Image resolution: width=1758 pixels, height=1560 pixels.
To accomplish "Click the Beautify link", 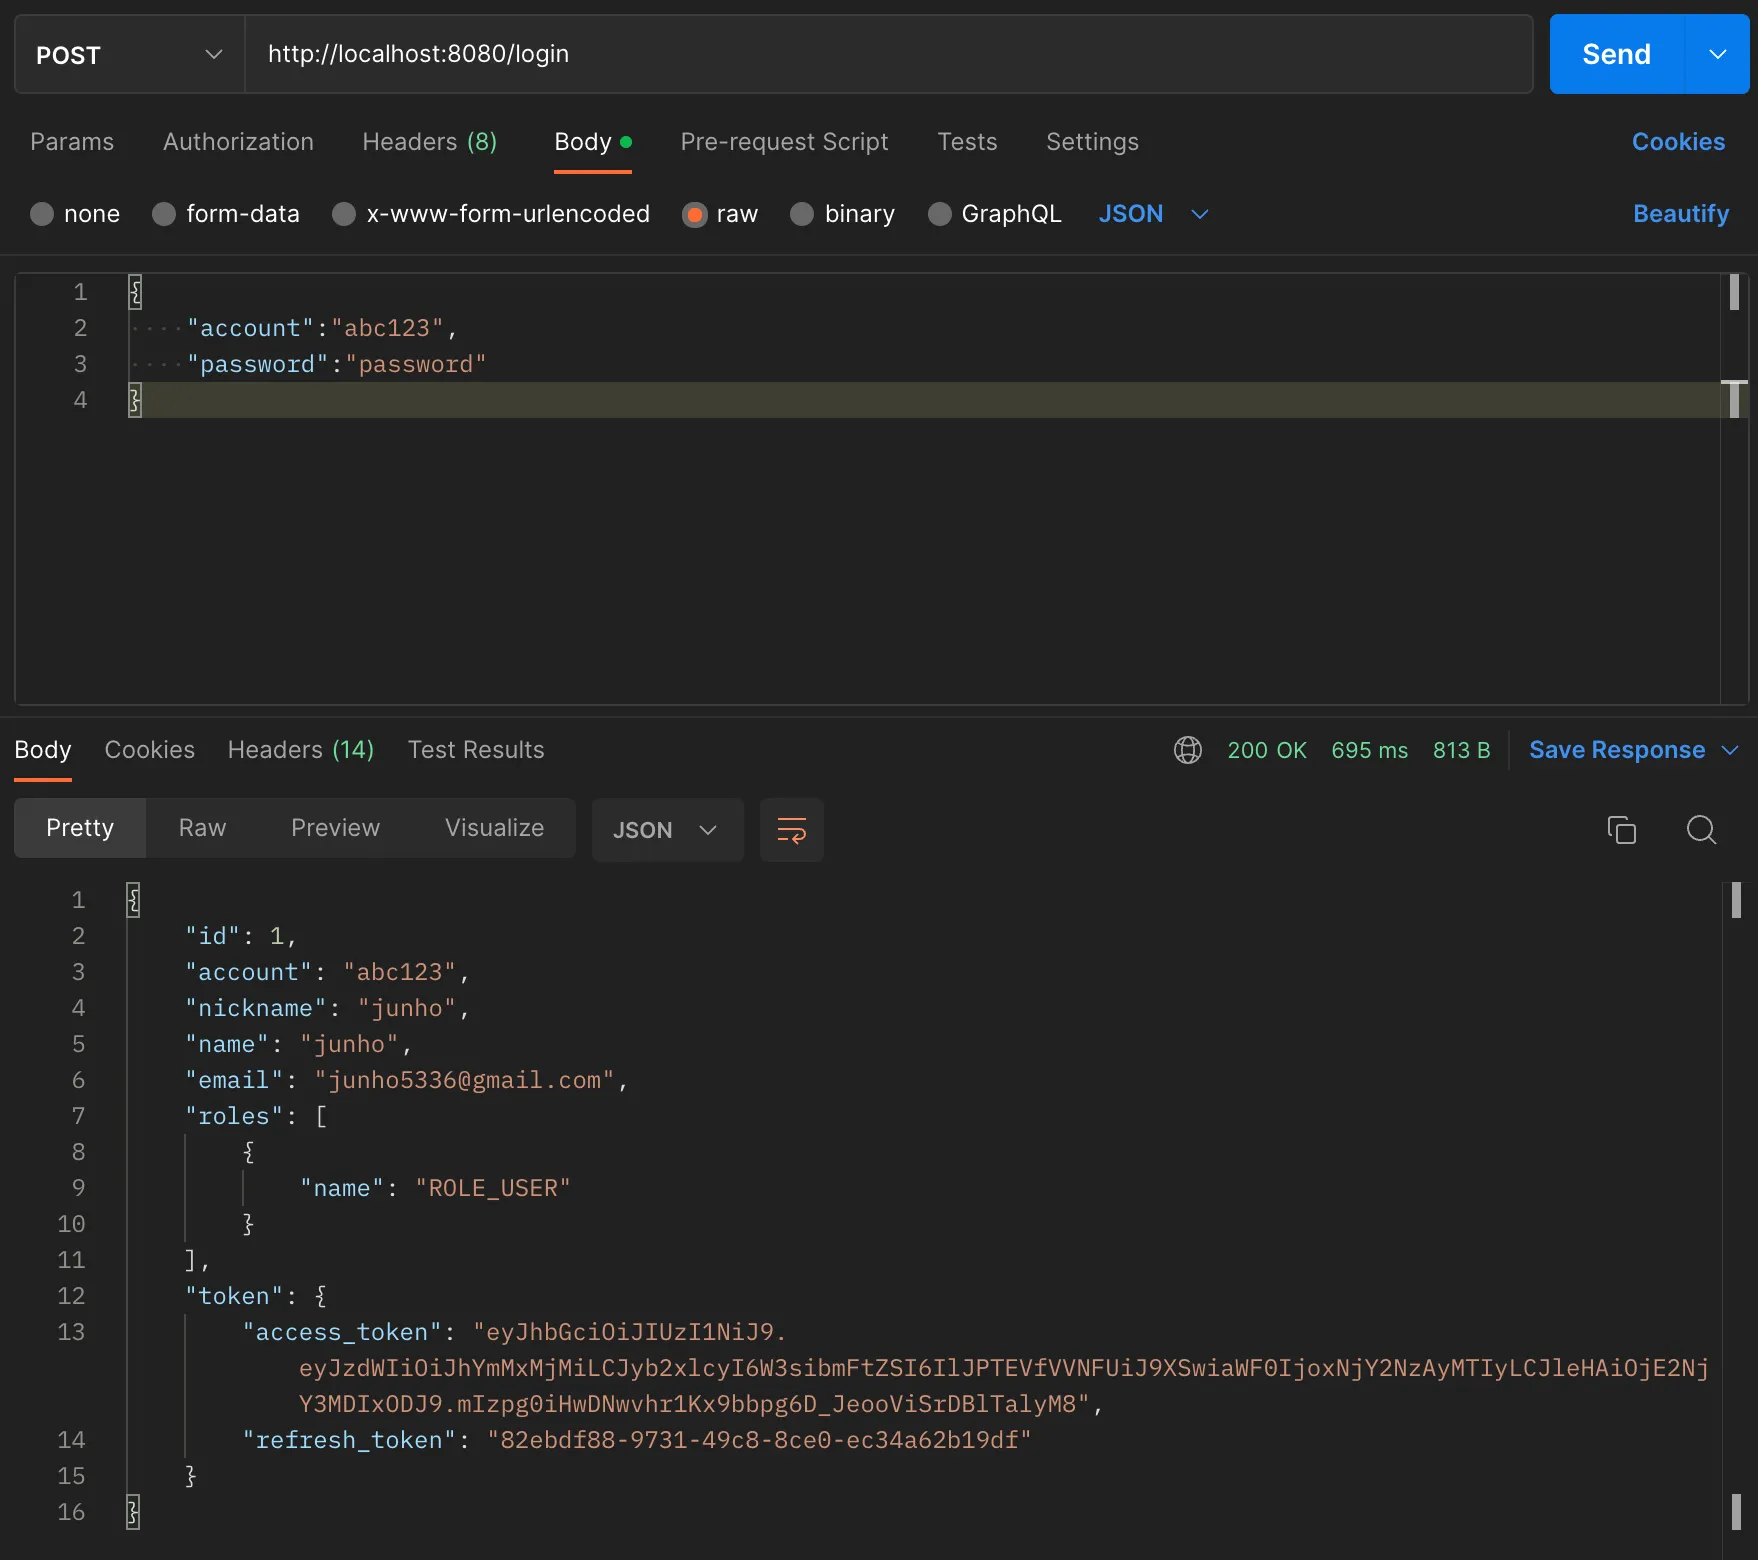I will (x=1680, y=214).
